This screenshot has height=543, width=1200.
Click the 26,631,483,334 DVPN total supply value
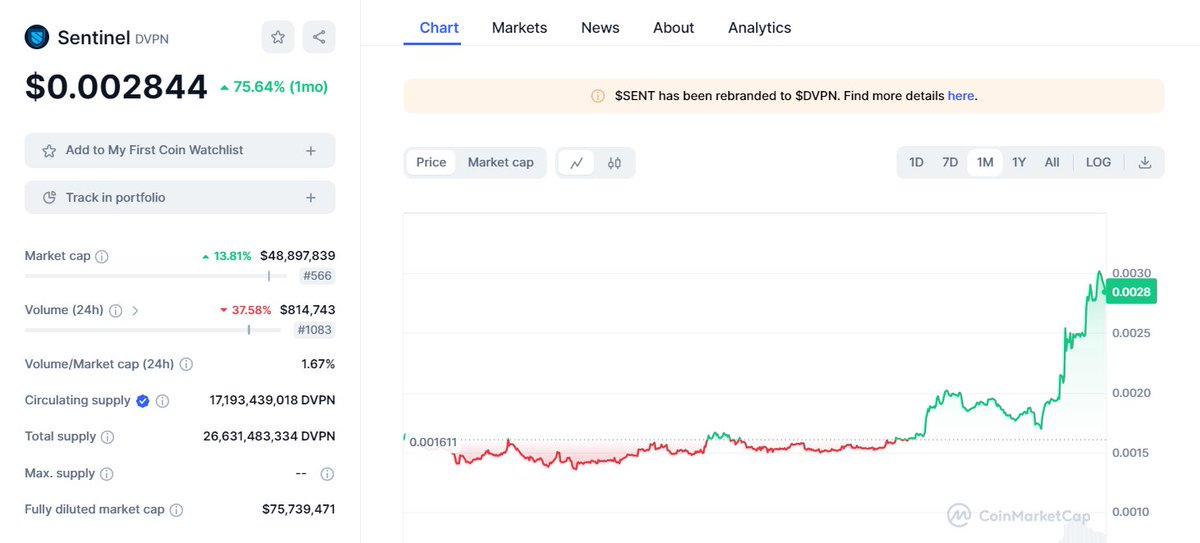point(269,437)
